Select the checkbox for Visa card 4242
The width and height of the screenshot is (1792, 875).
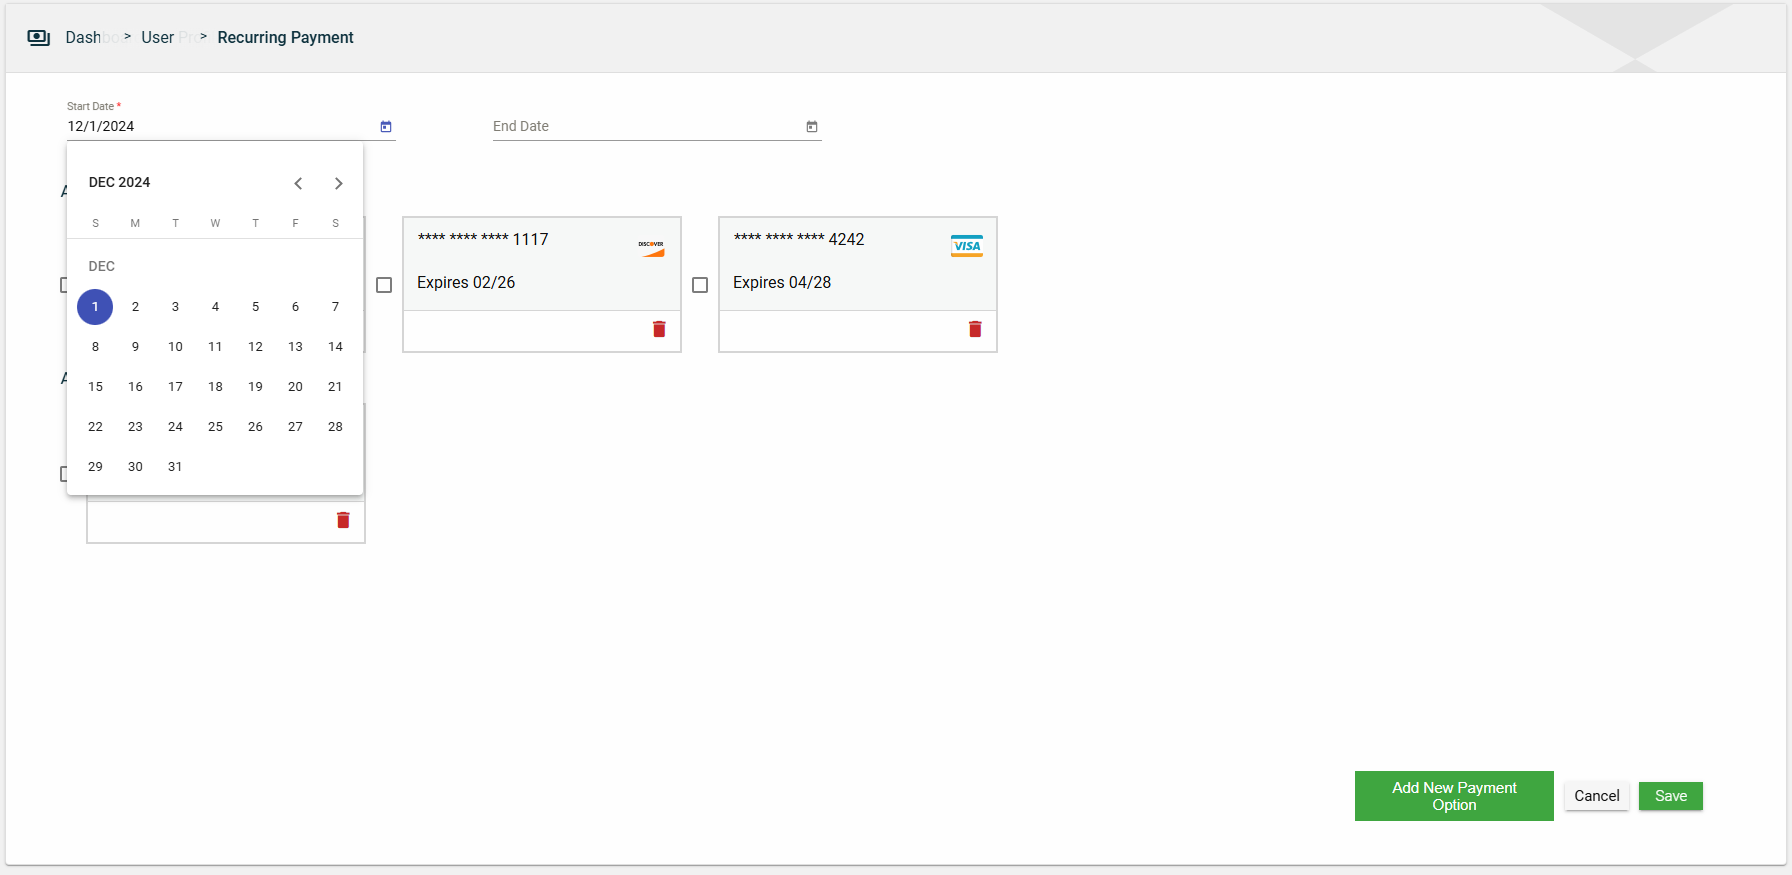[700, 285]
